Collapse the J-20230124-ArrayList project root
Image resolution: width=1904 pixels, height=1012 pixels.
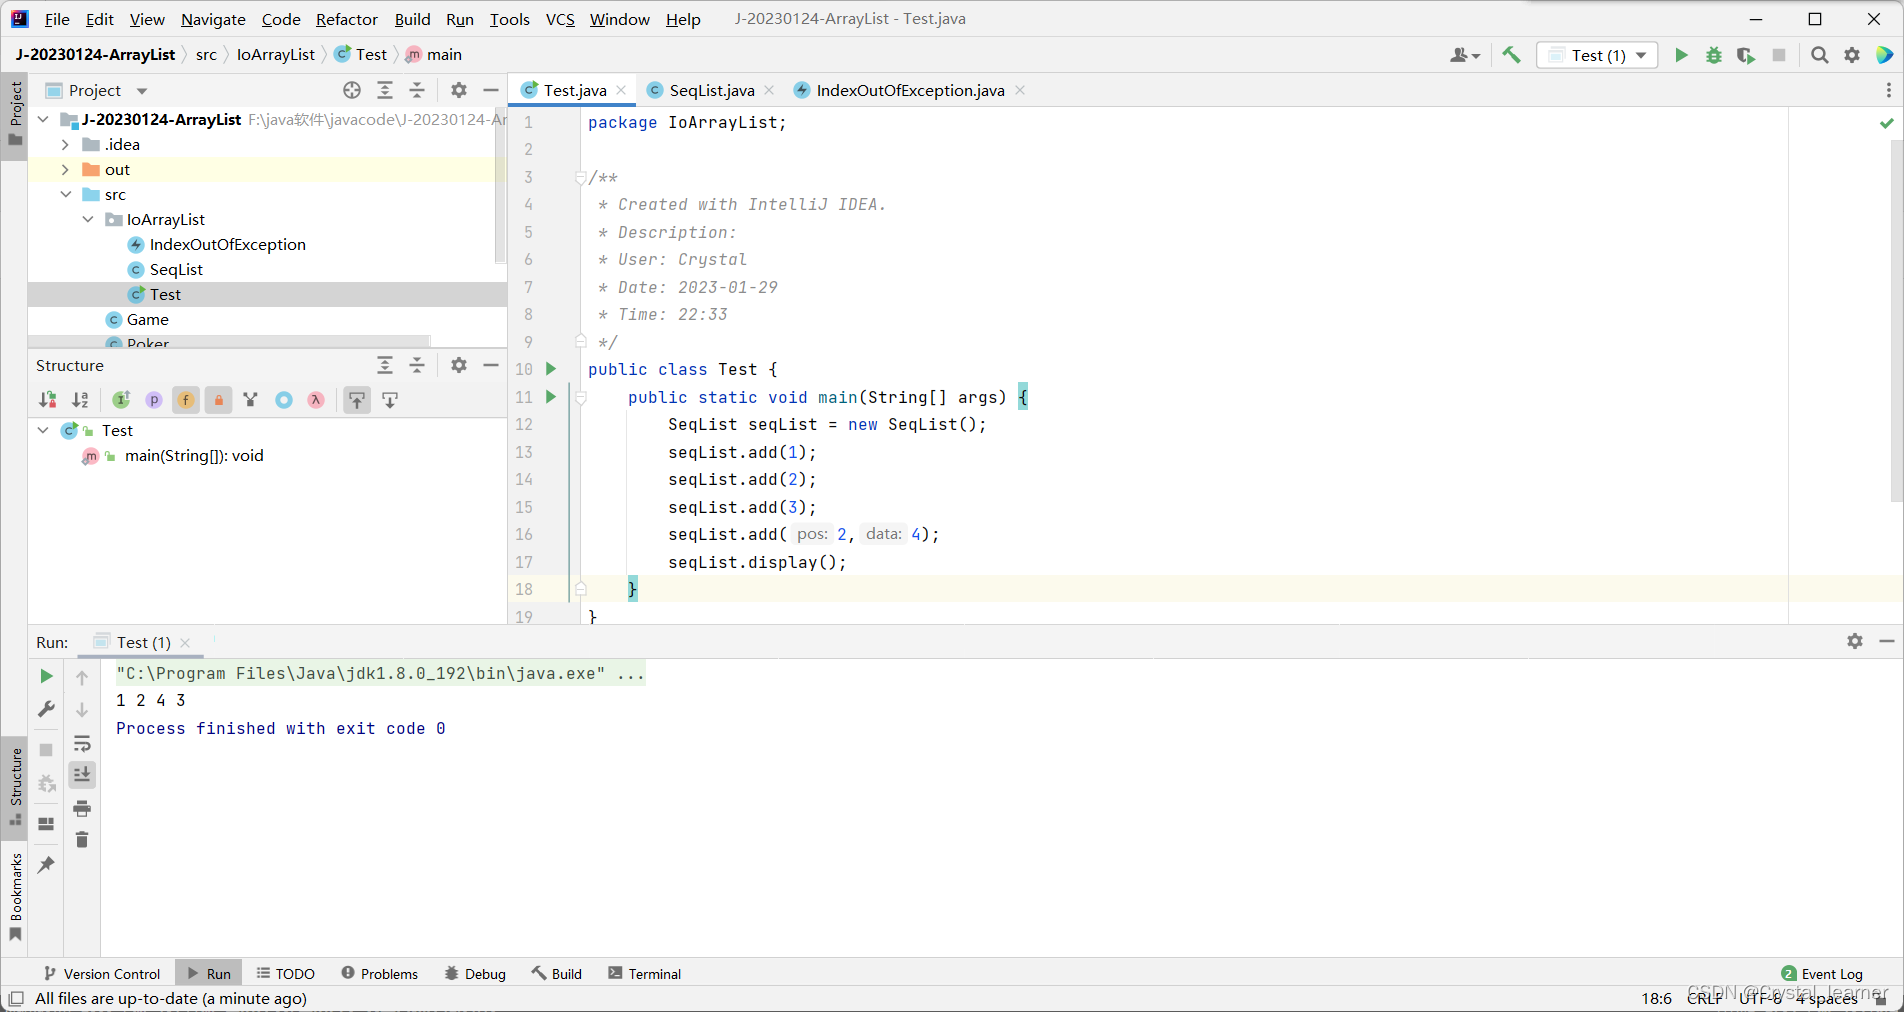(43, 119)
